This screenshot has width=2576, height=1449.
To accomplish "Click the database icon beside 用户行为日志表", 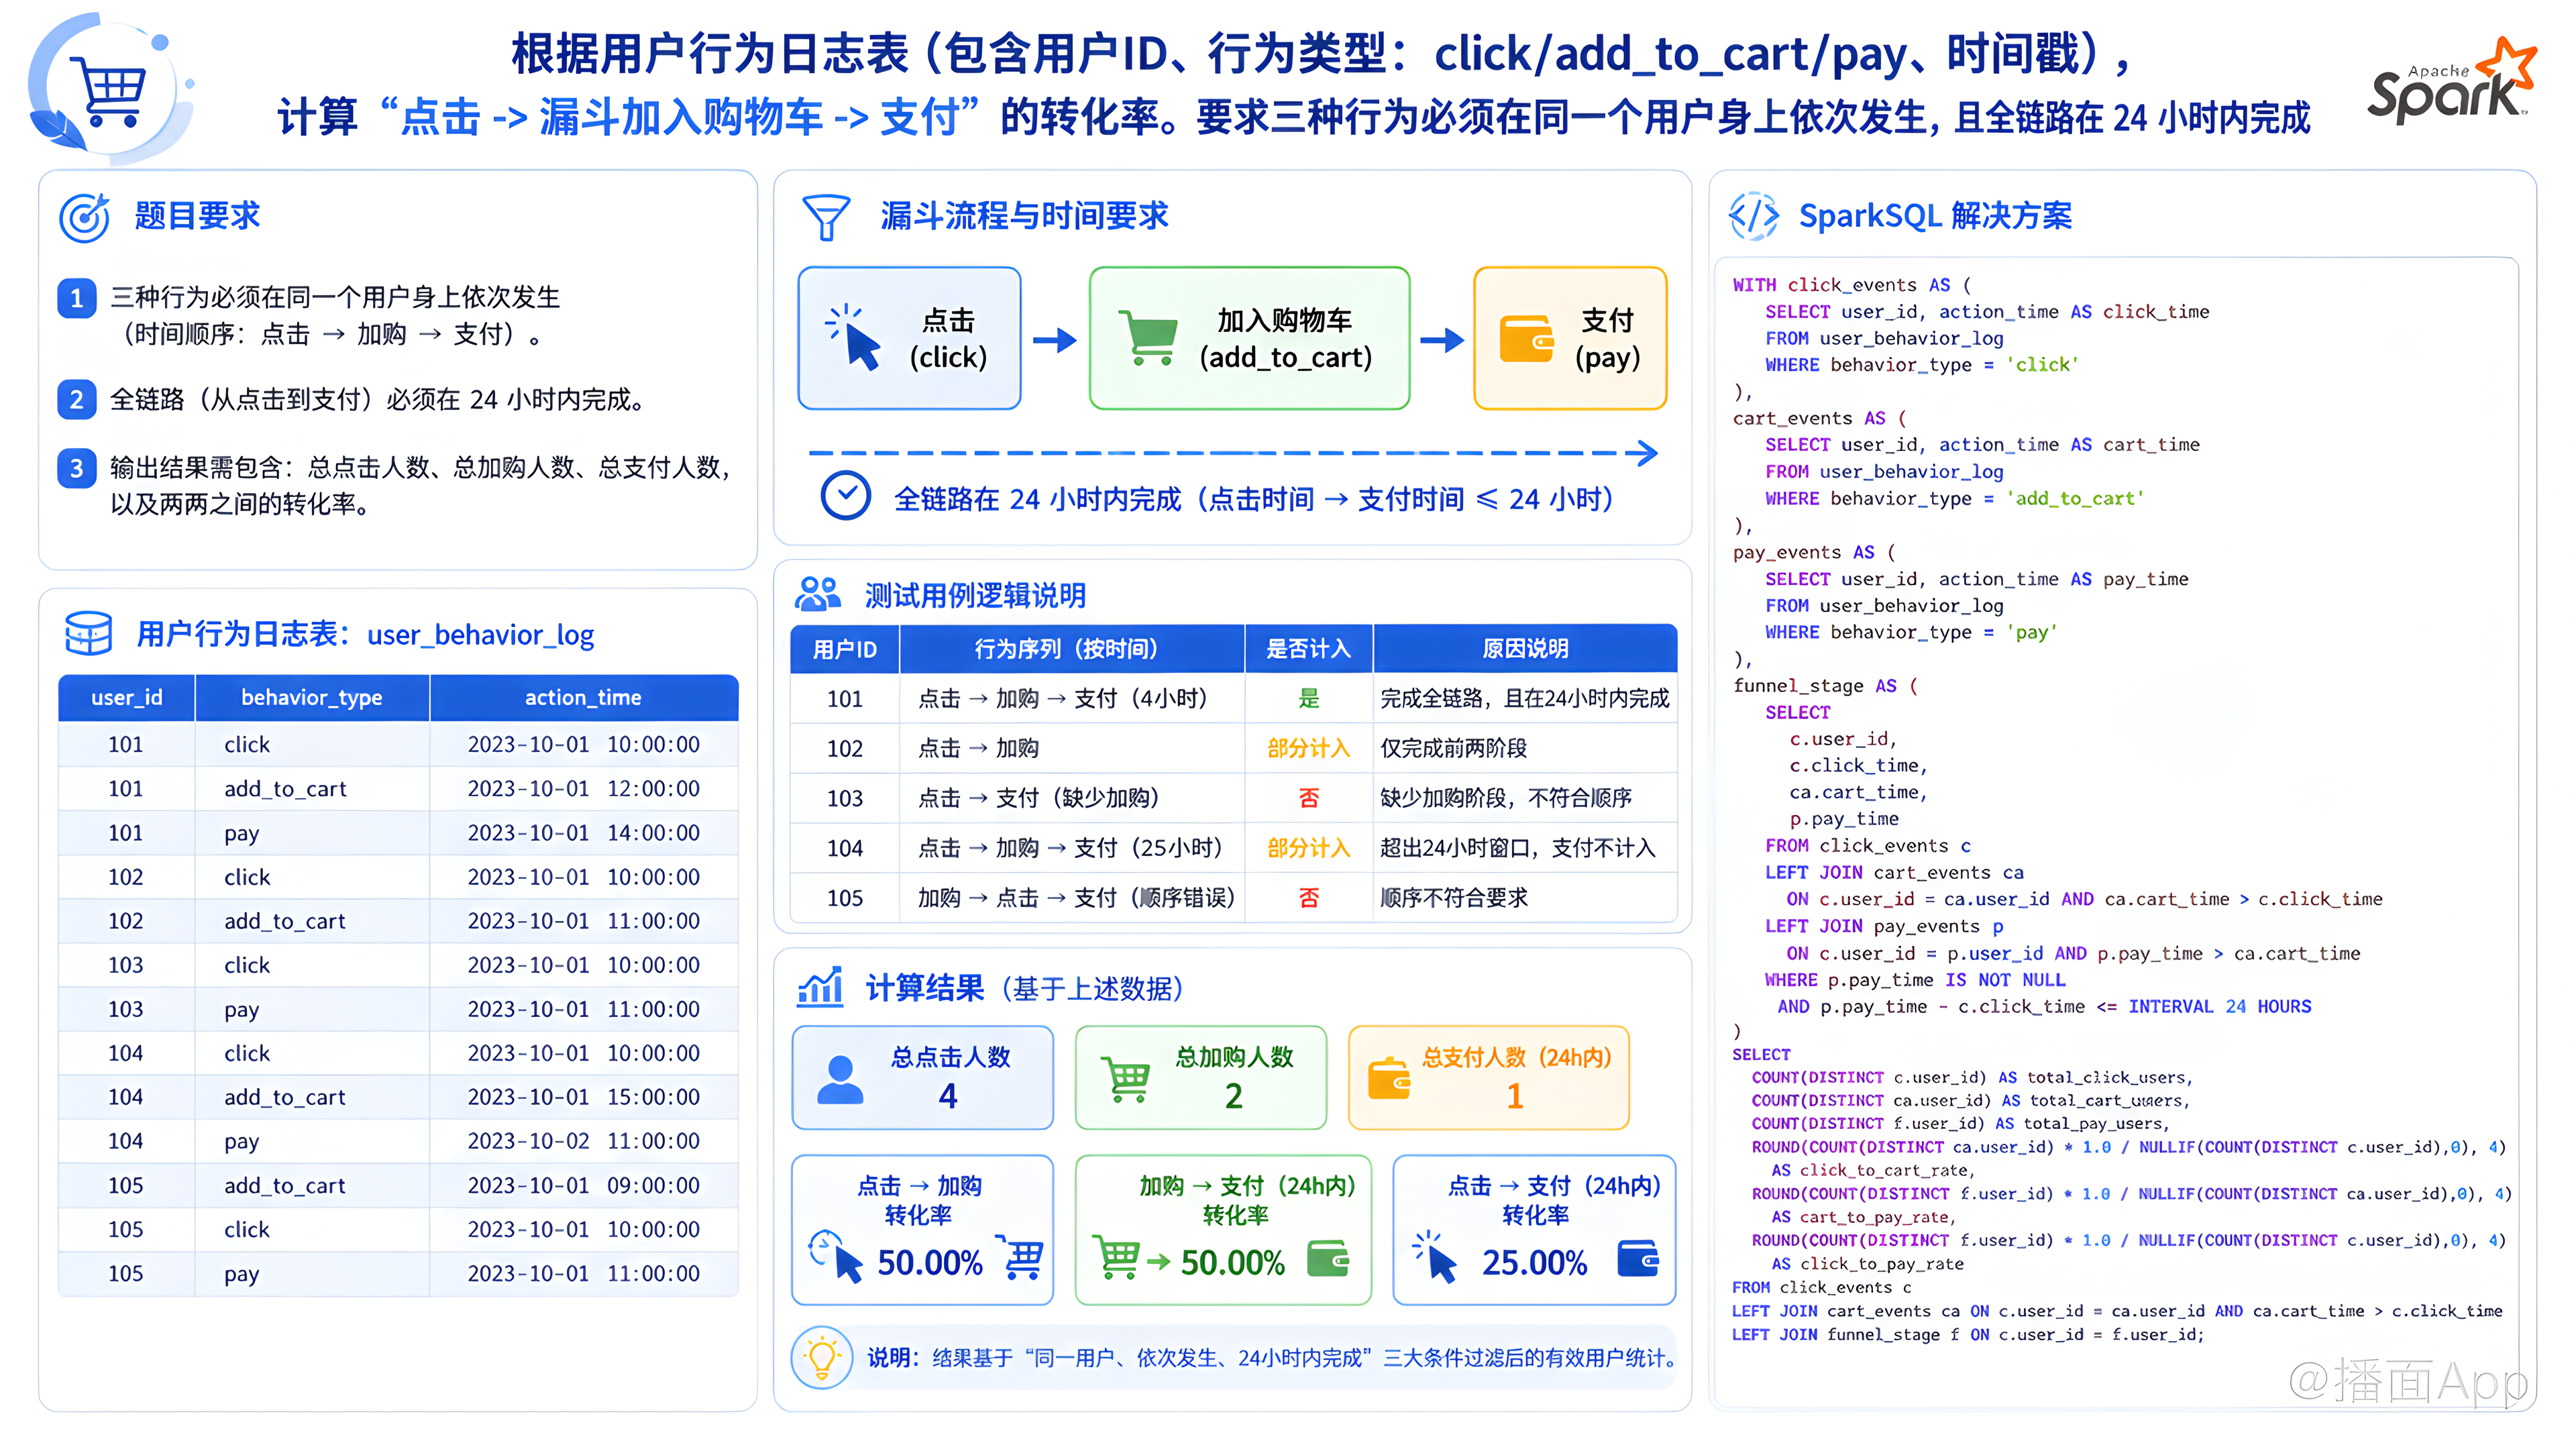I will click(88, 634).
